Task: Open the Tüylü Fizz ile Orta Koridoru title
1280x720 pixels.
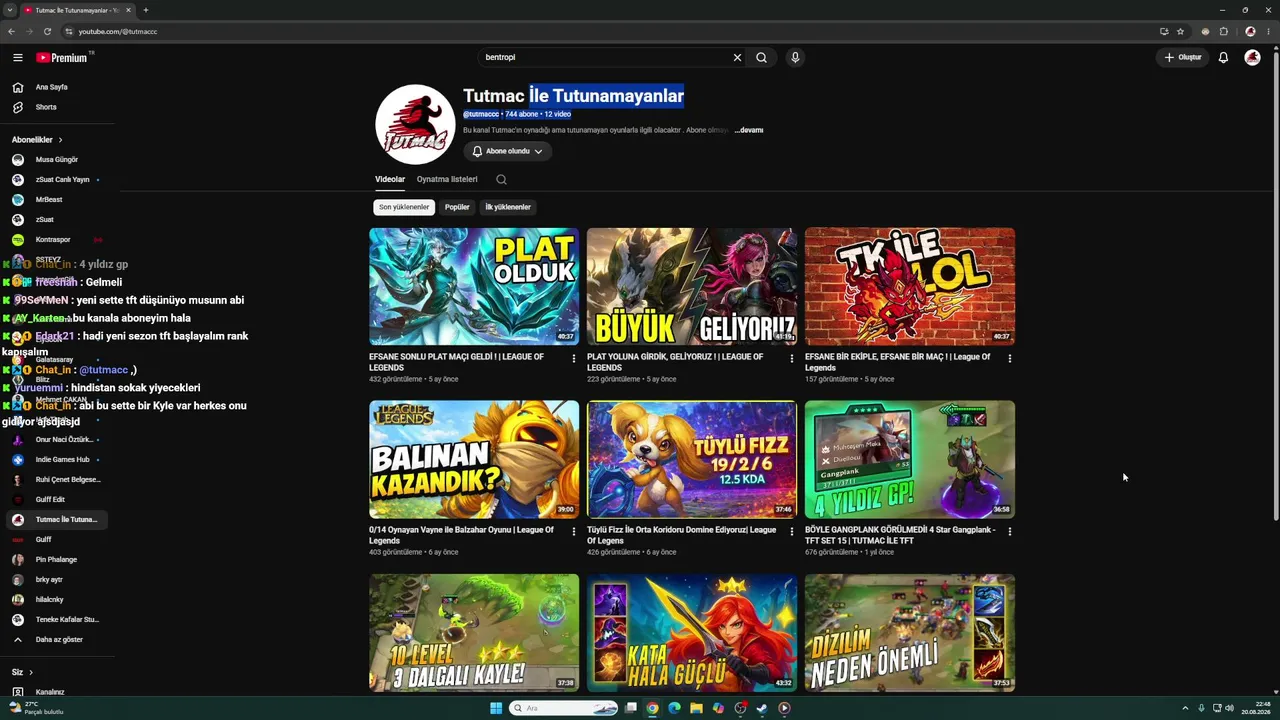Action: point(681,535)
